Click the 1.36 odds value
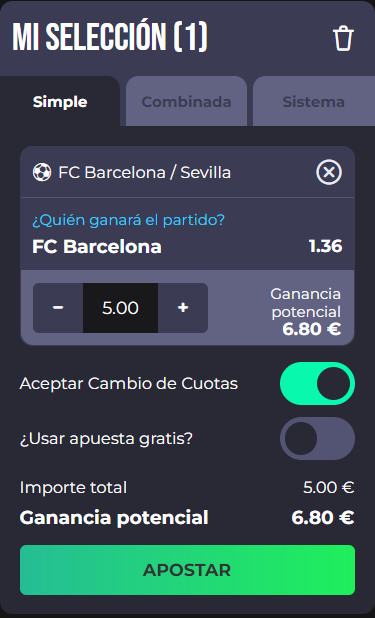This screenshot has width=375, height=618. [x=325, y=247]
